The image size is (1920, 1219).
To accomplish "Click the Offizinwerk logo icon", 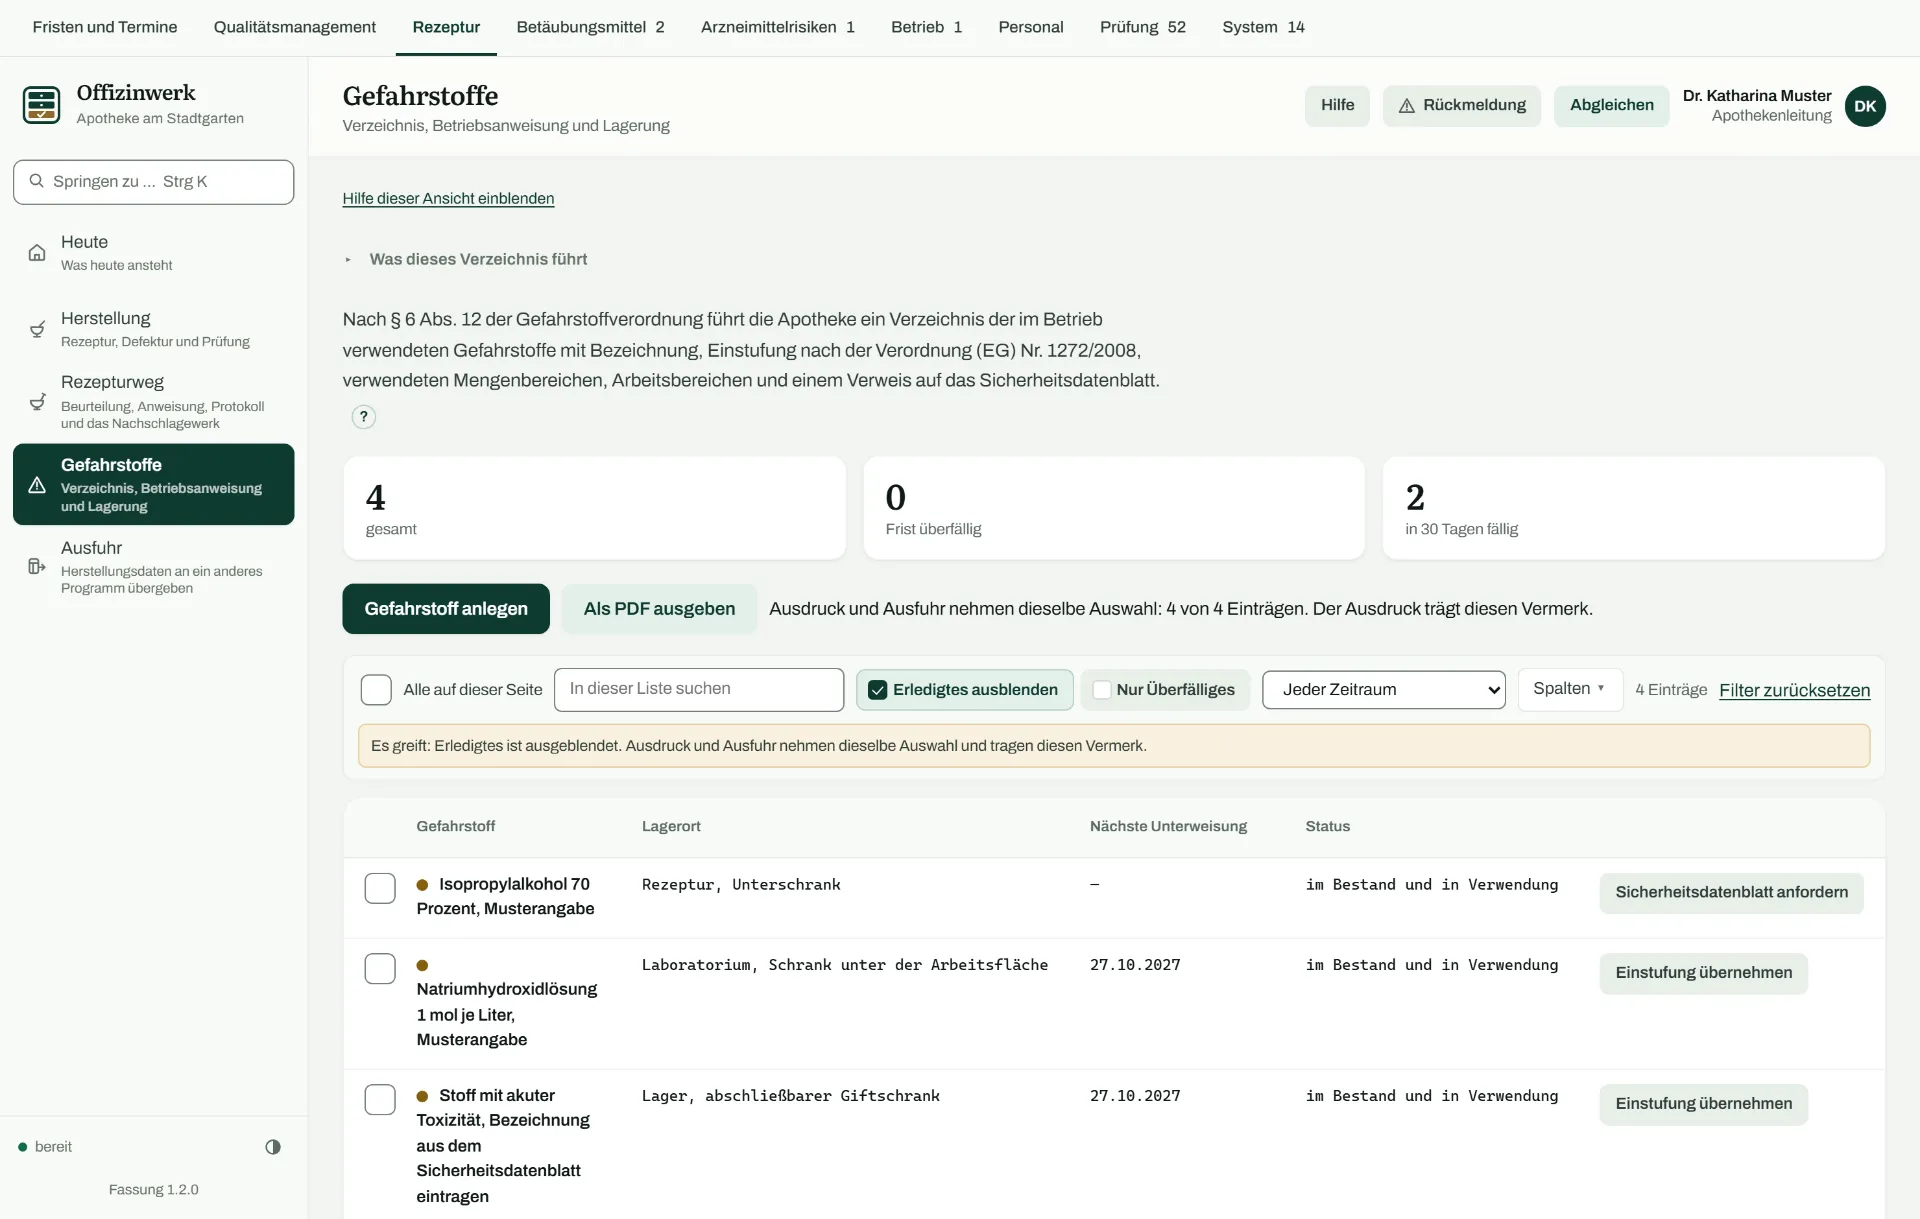I will click(41, 105).
